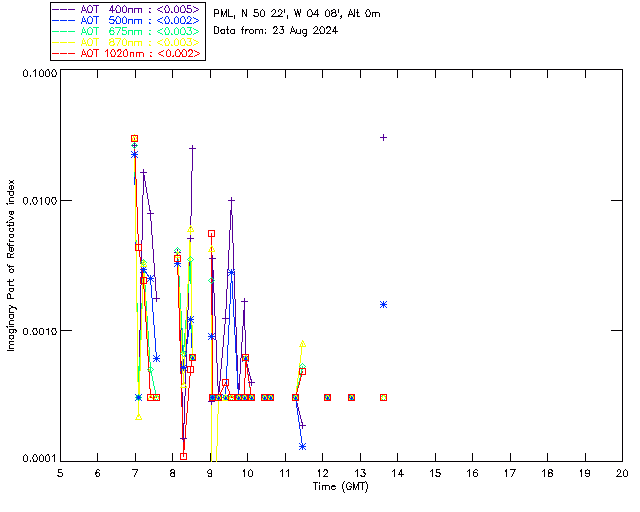Screen dimensions: 640x512
Task: Click the 0.0001 y-axis tick label
Action: pos(40,459)
